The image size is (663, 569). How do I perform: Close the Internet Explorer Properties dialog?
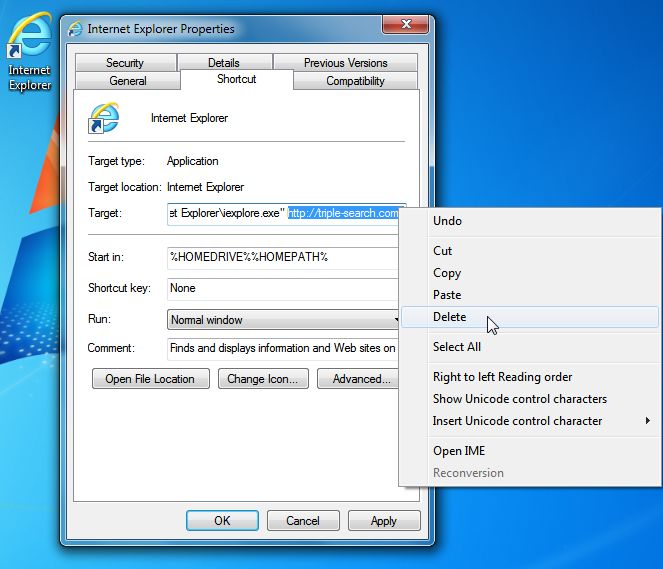[x=405, y=25]
